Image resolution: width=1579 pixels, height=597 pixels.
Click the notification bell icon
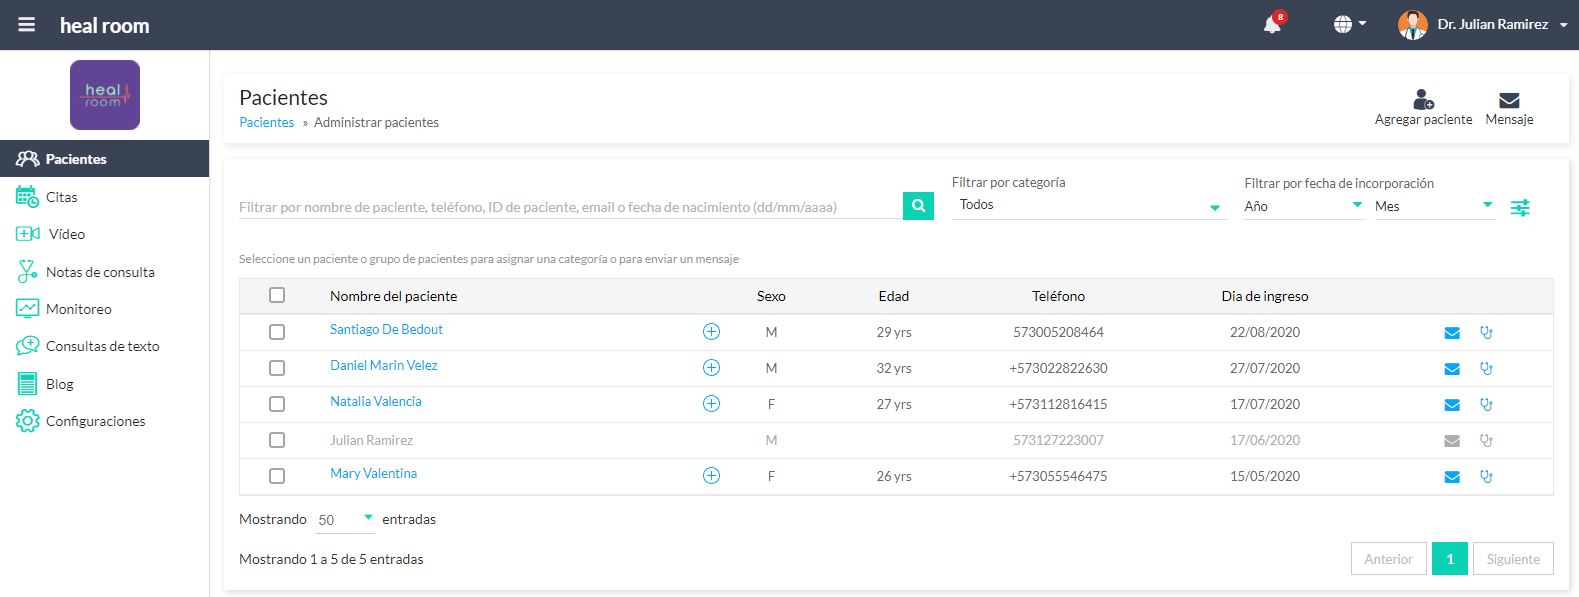click(1272, 25)
